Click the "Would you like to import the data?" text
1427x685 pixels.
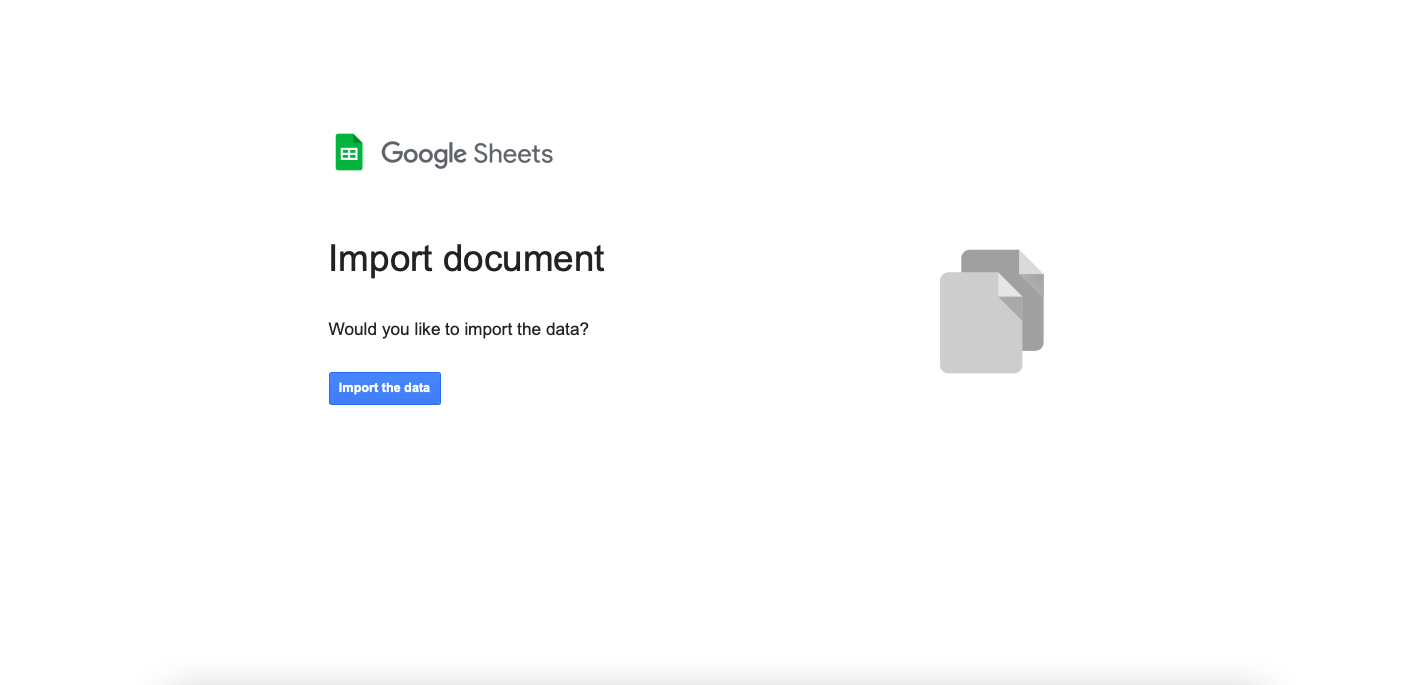(459, 329)
